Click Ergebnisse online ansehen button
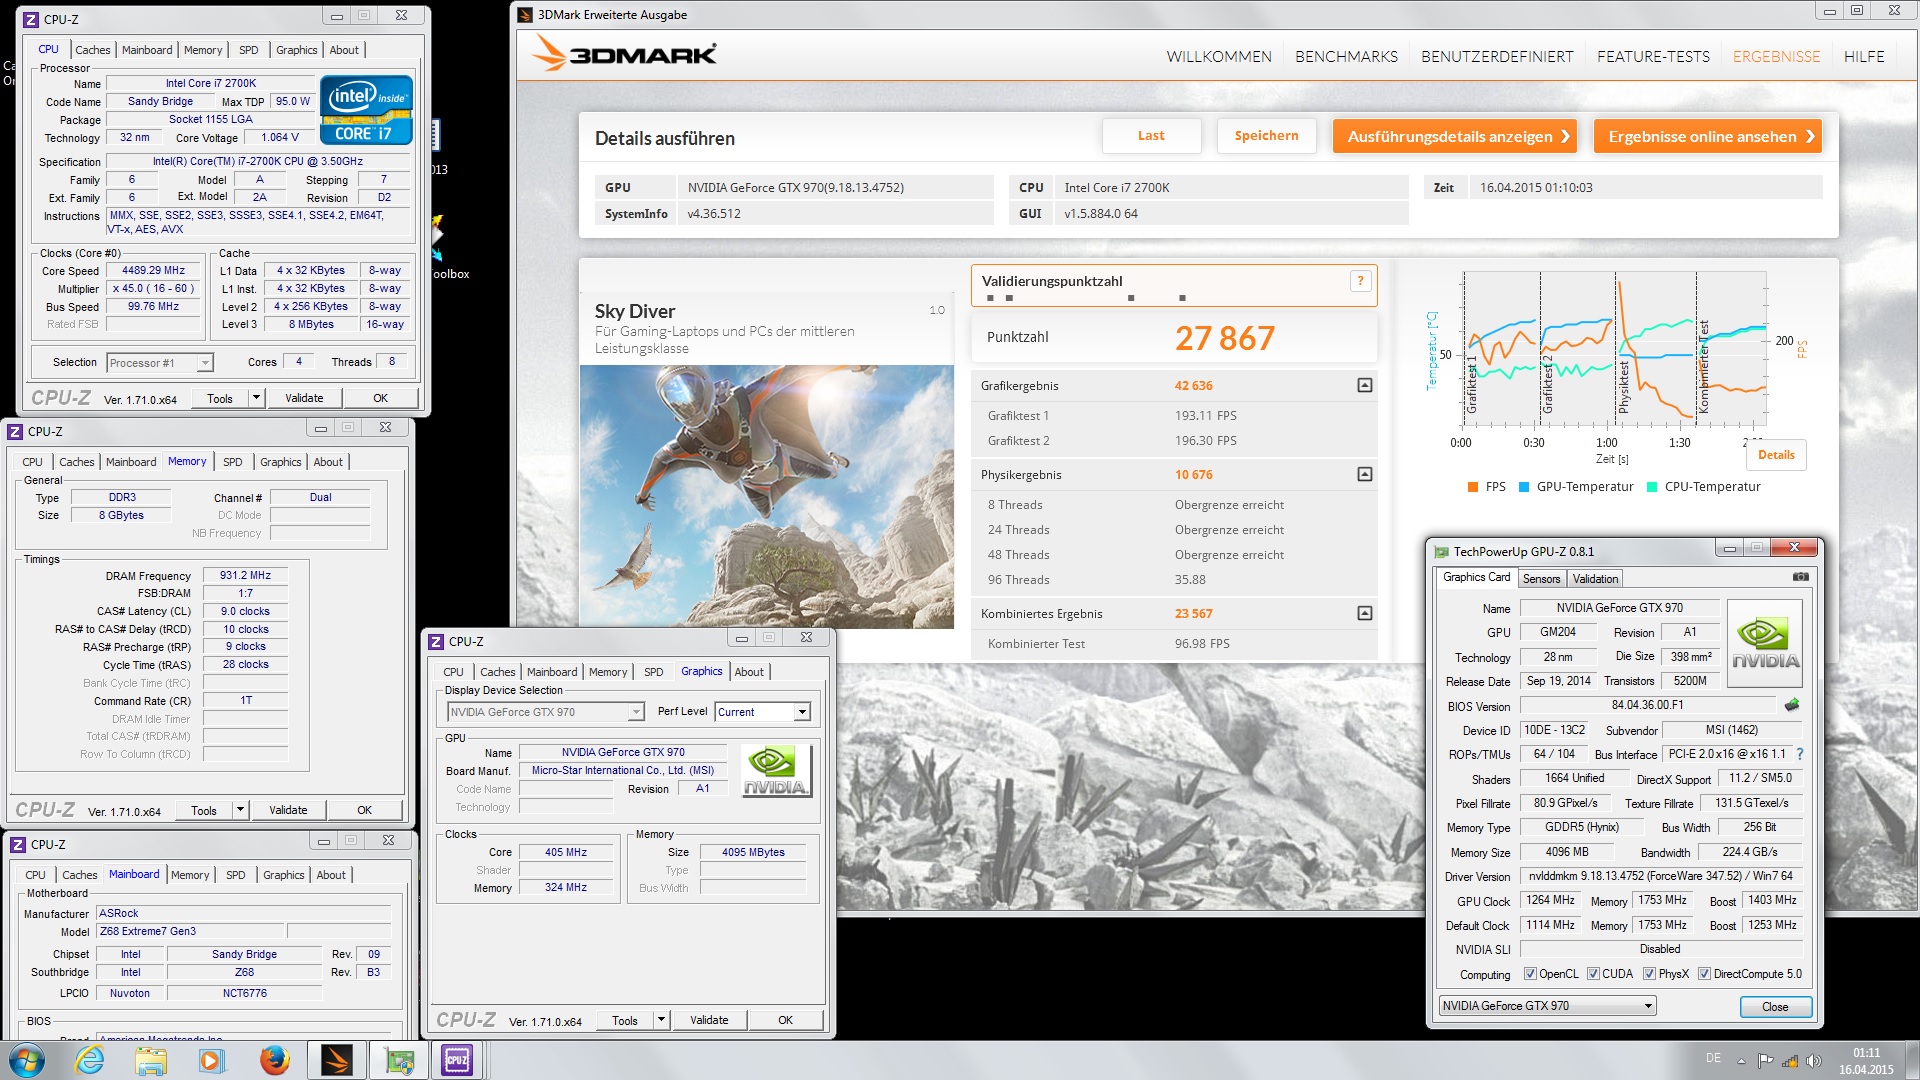The width and height of the screenshot is (1920, 1080). point(1707,136)
